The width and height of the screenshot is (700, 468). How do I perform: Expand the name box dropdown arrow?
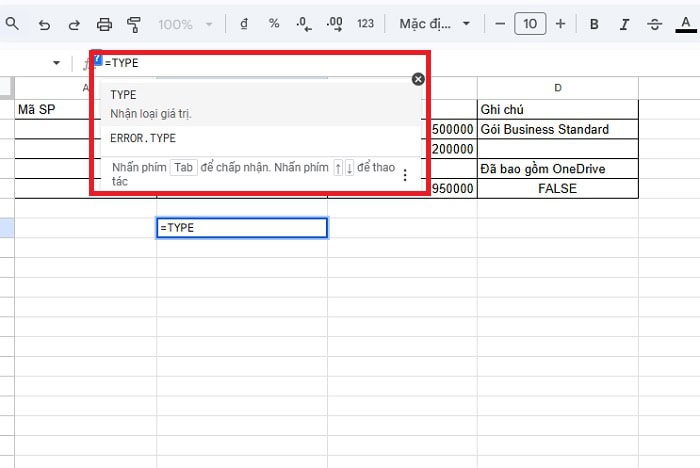57,63
